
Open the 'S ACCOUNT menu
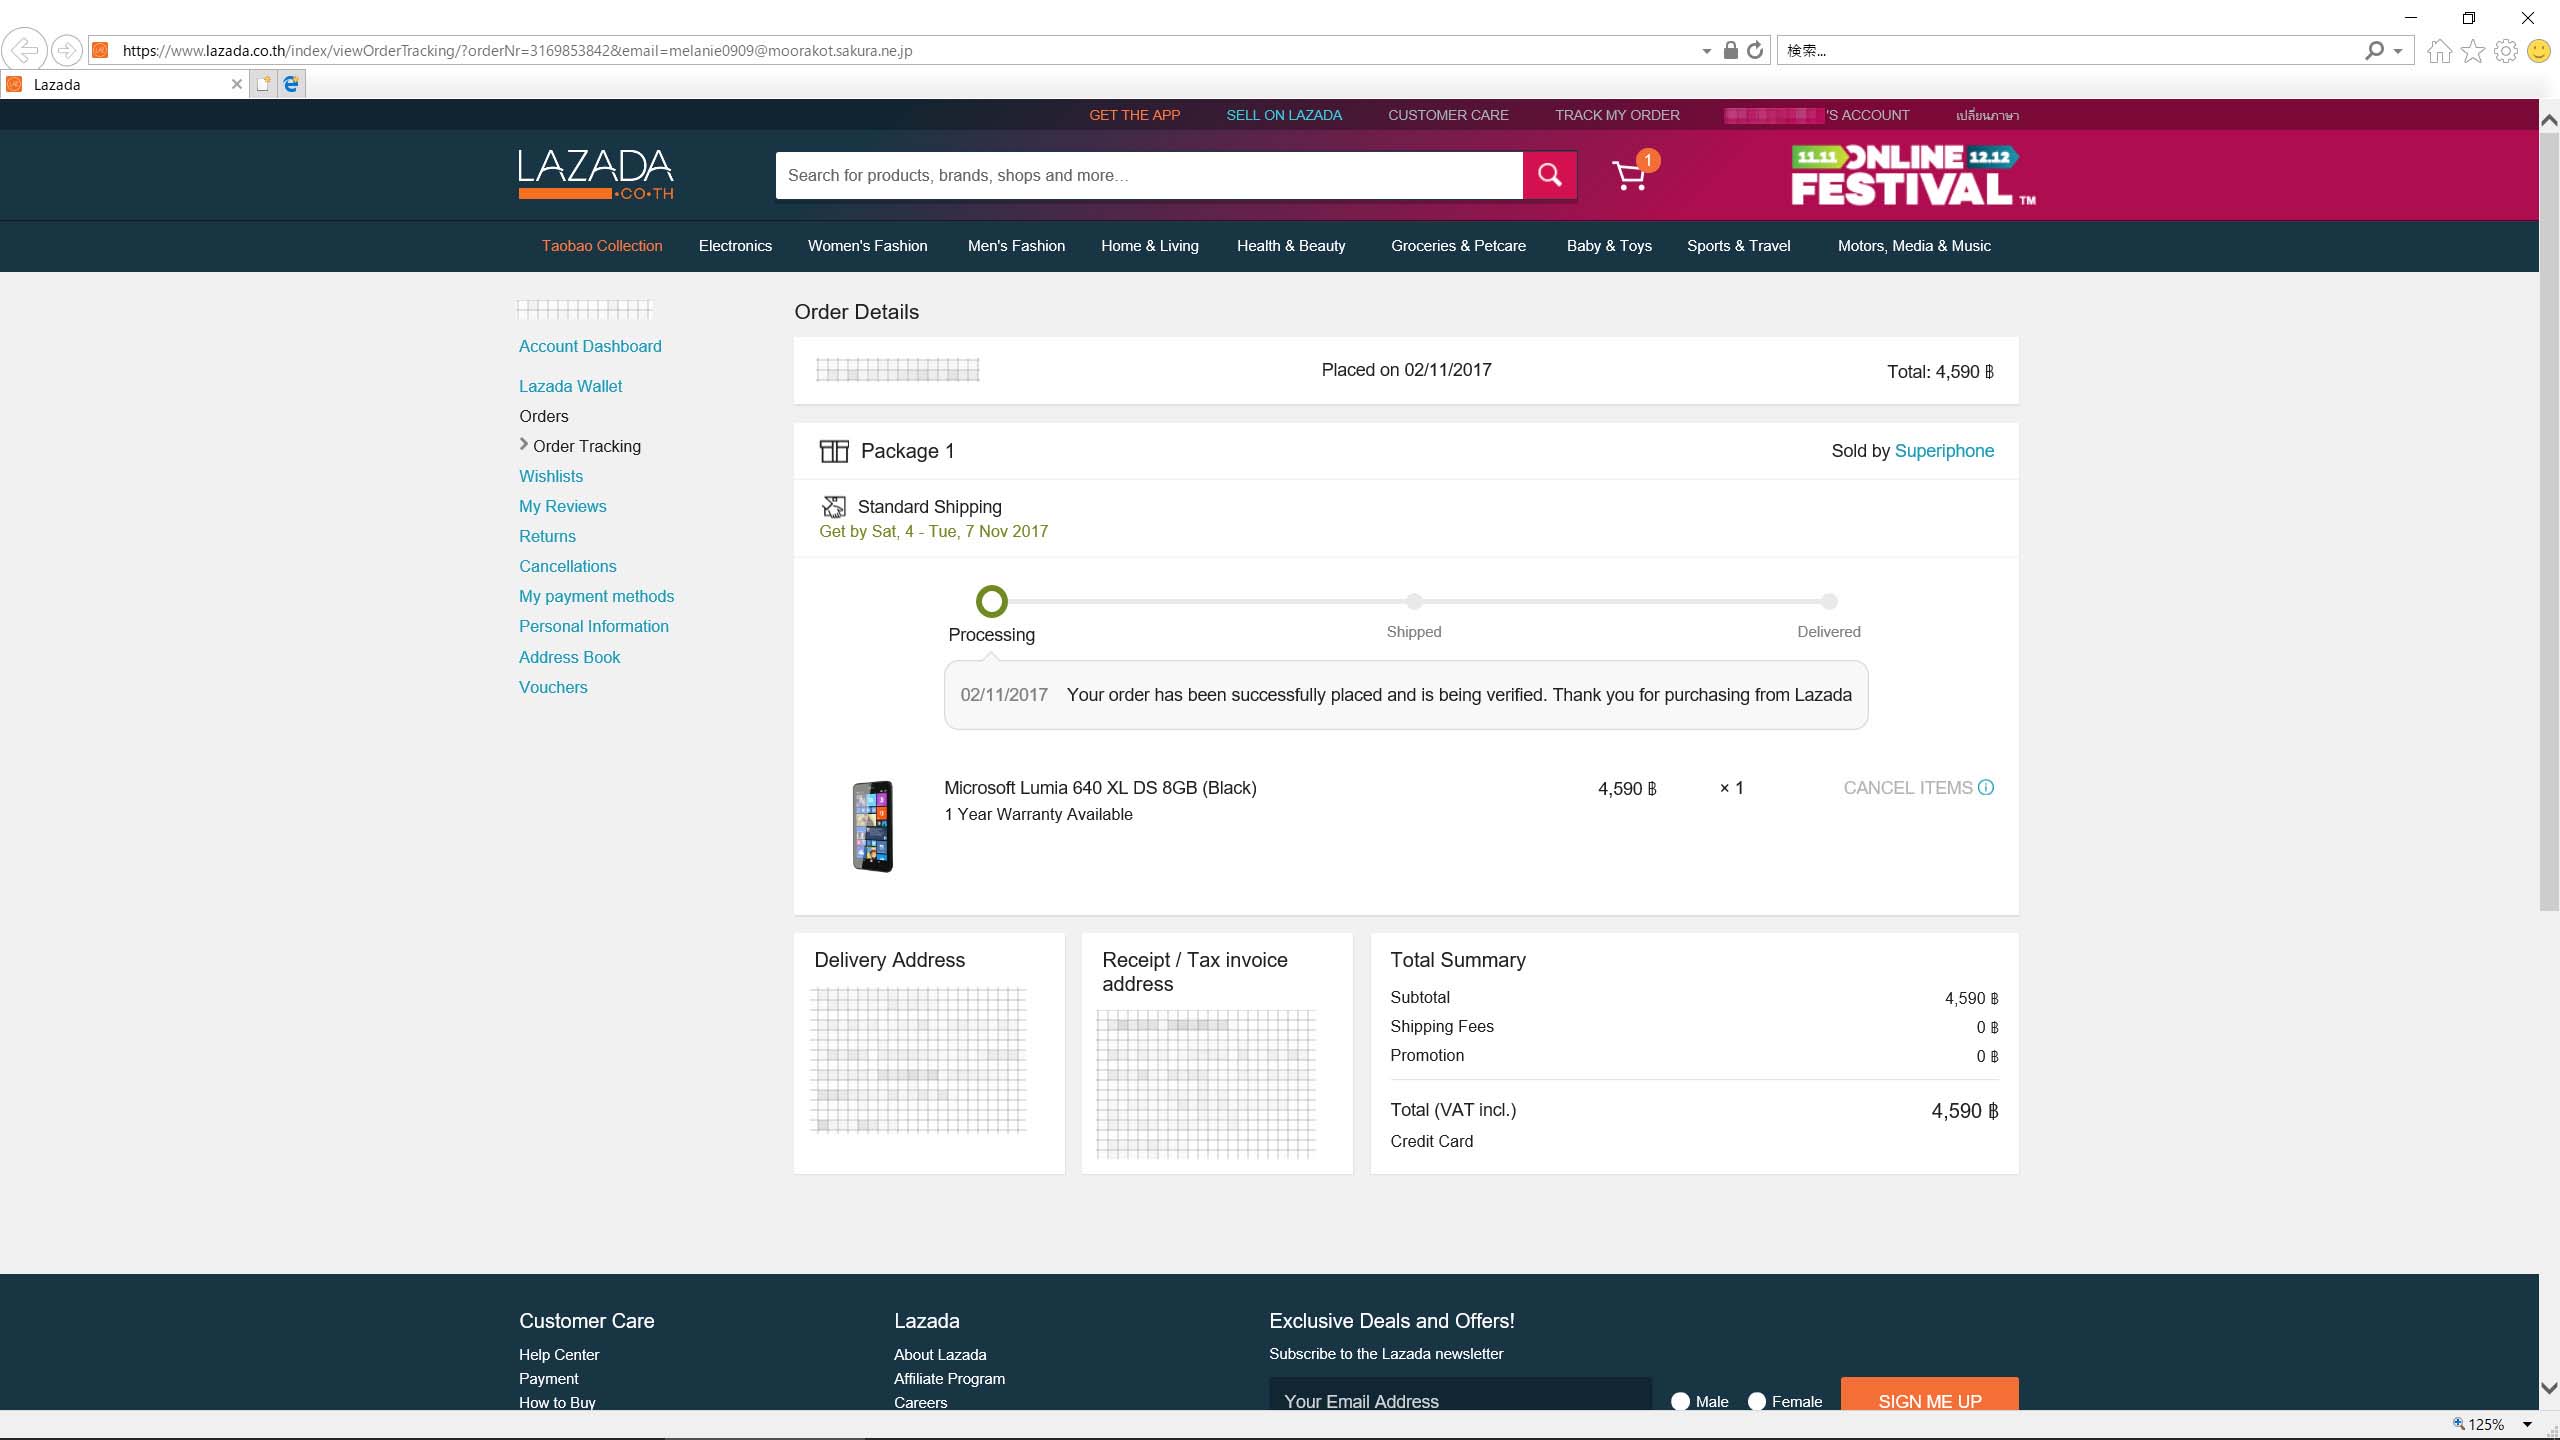point(1817,115)
